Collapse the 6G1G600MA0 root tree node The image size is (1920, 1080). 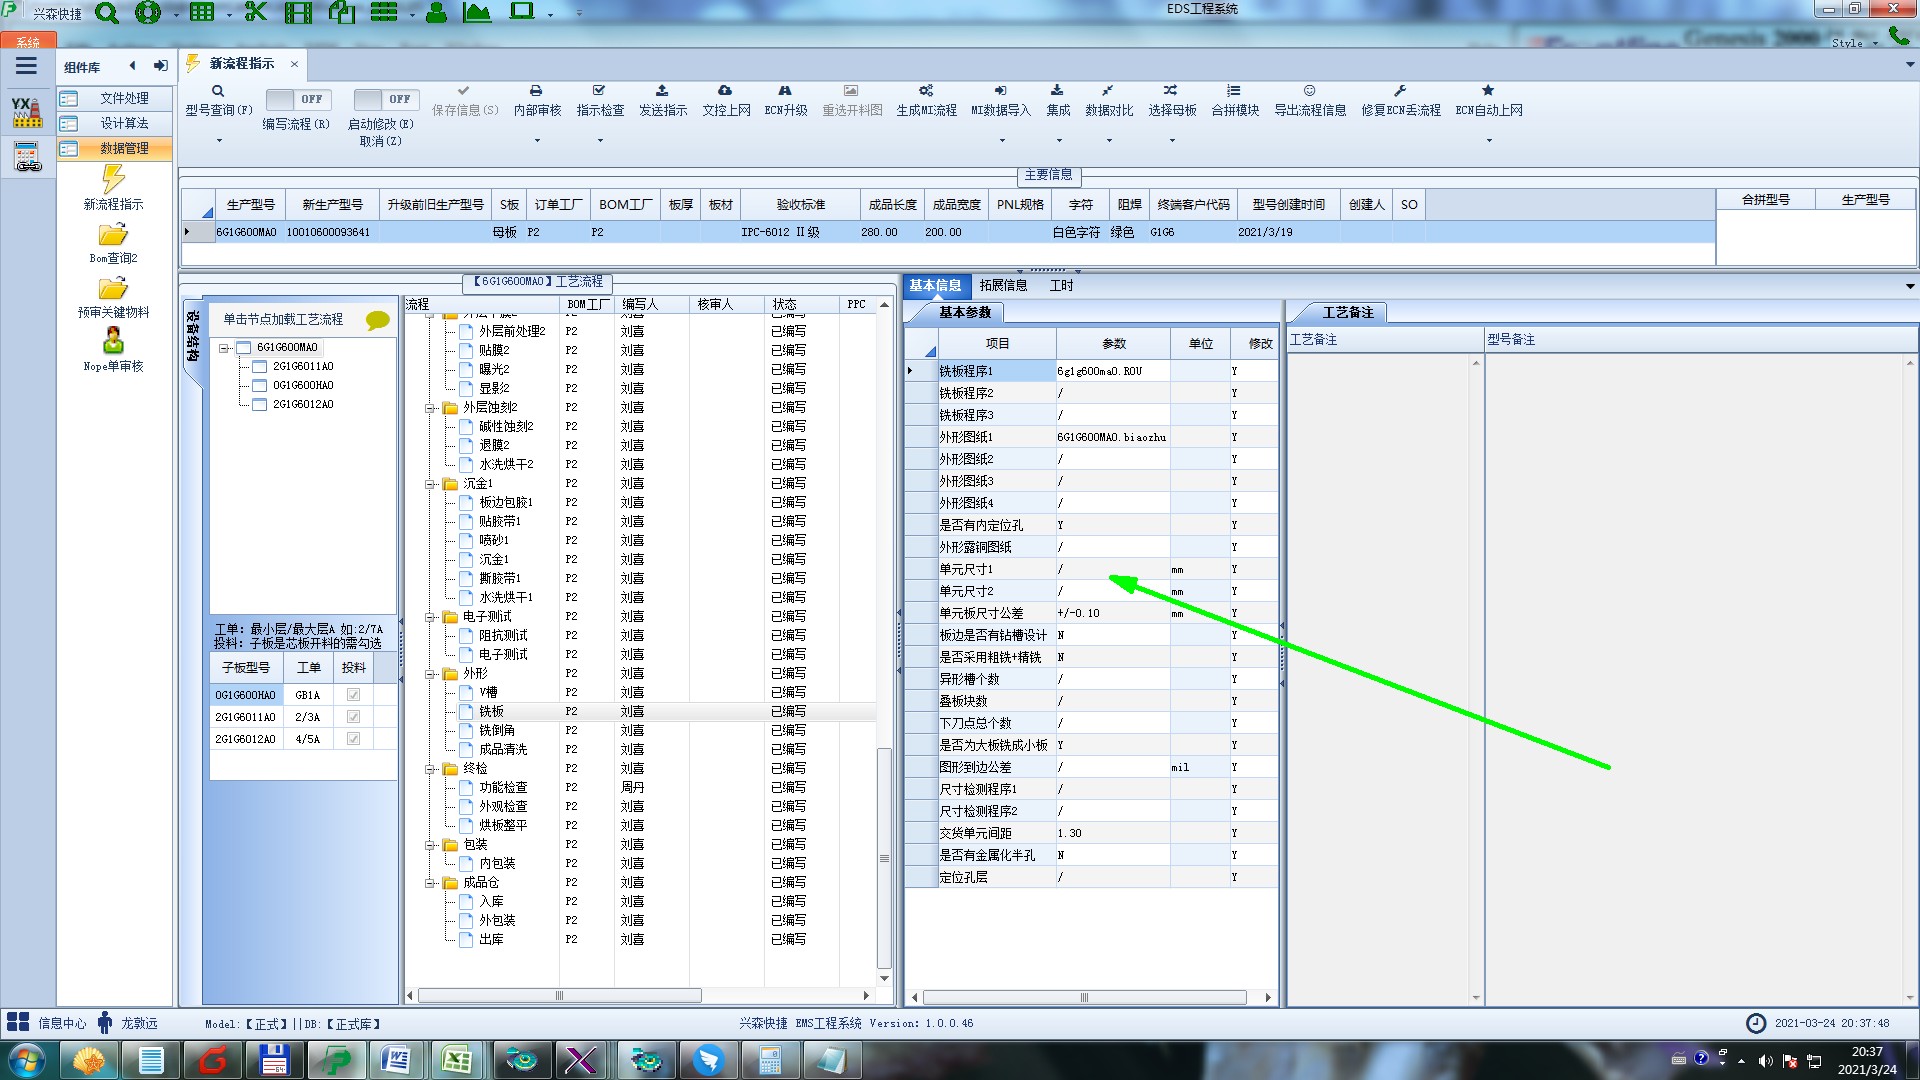coord(225,348)
